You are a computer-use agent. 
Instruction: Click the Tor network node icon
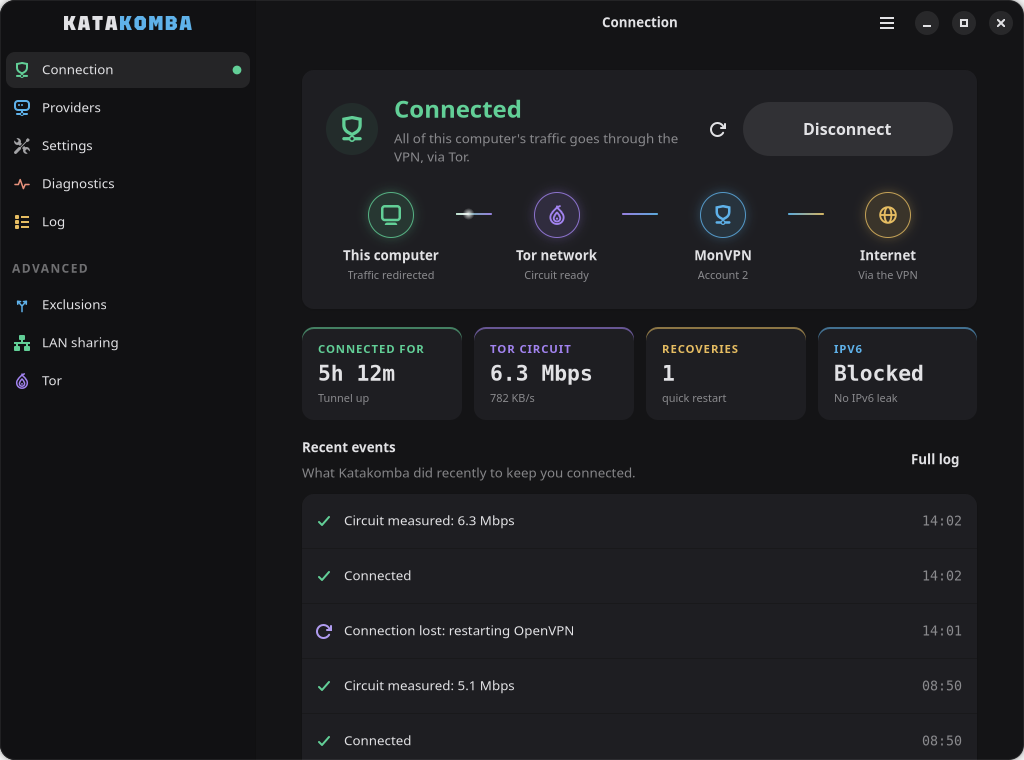pos(557,215)
